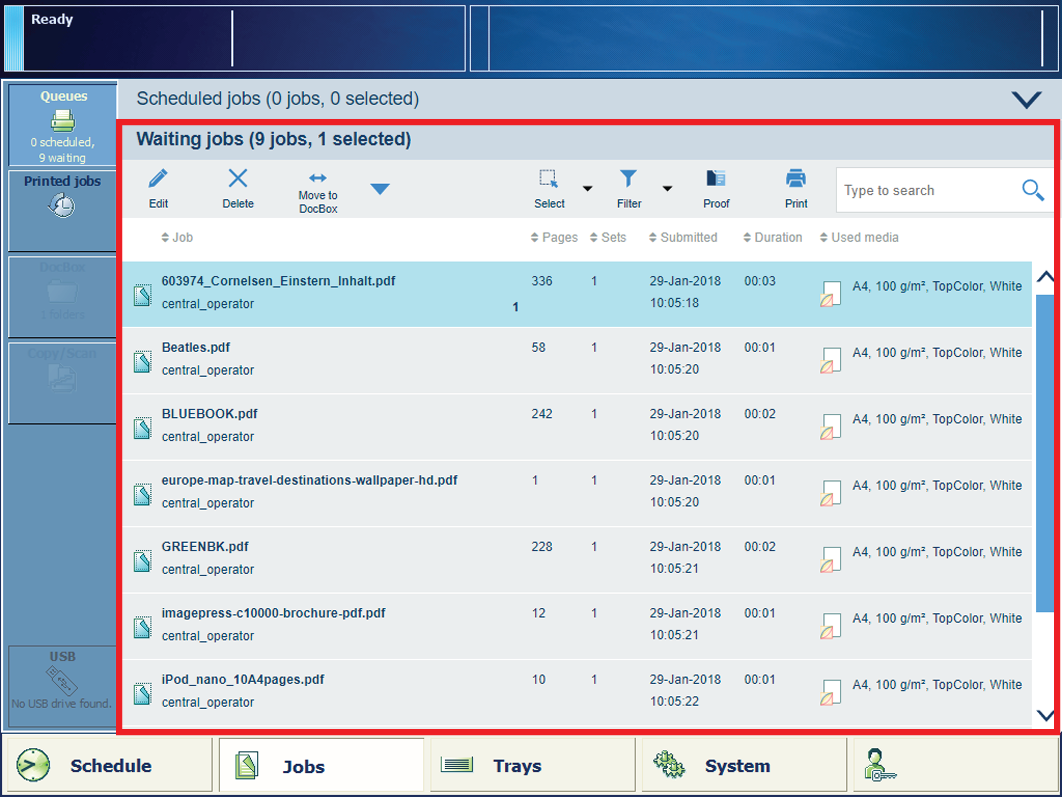Open the Select dropdown arrow
The height and width of the screenshot is (797, 1062).
588,189
